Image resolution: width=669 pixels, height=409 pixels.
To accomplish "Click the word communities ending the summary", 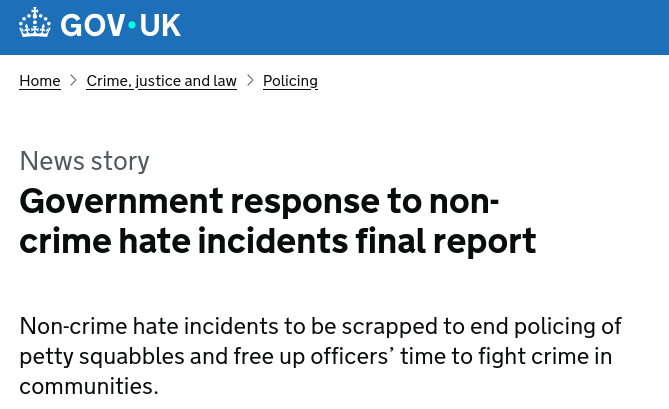I will (x=89, y=386).
